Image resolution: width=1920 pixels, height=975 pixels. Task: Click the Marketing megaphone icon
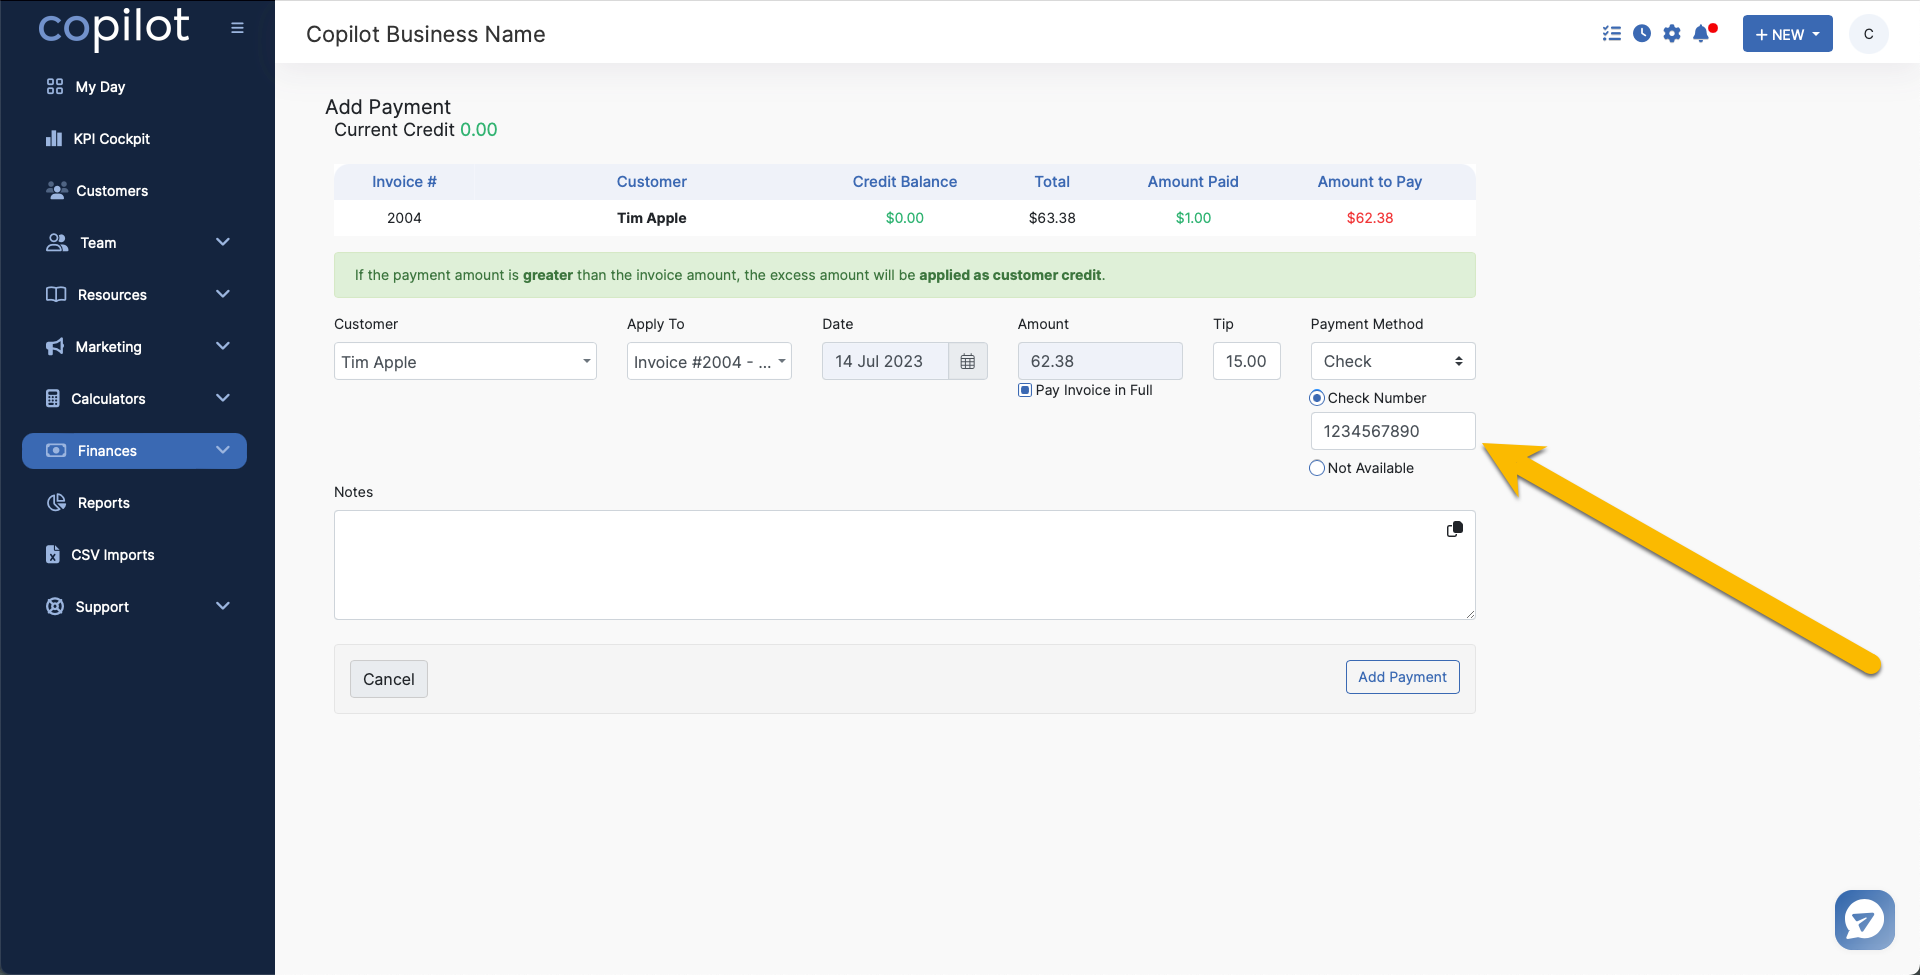click(55, 347)
